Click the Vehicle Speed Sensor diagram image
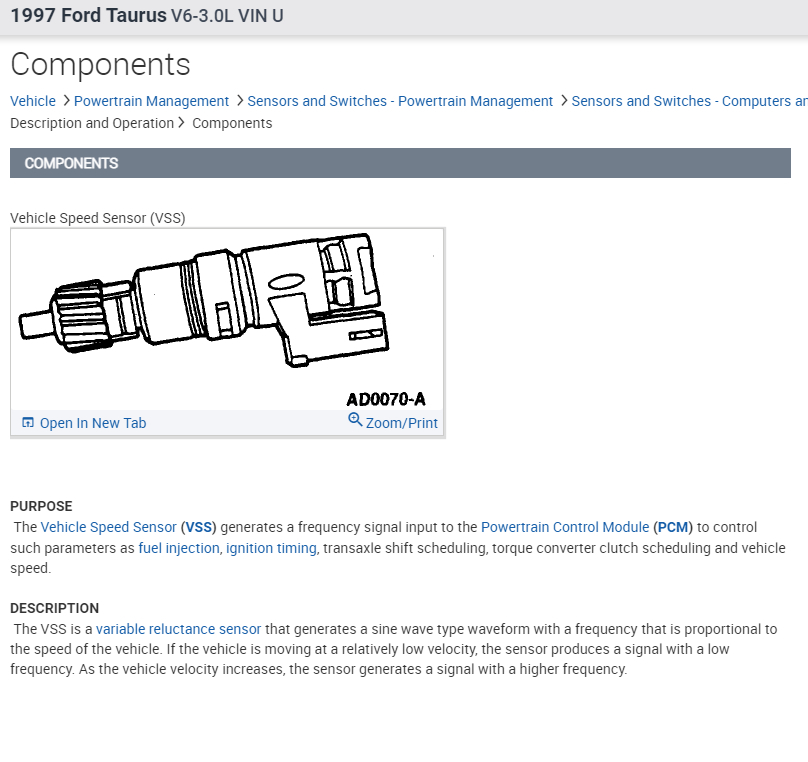The image size is (808, 762). pyautogui.click(x=227, y=319)
